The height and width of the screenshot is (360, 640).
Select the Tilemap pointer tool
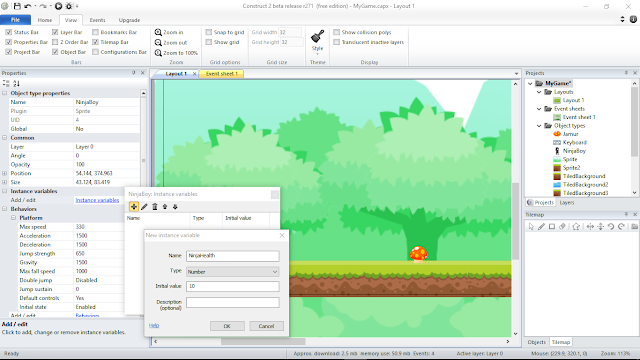point(531,227)
